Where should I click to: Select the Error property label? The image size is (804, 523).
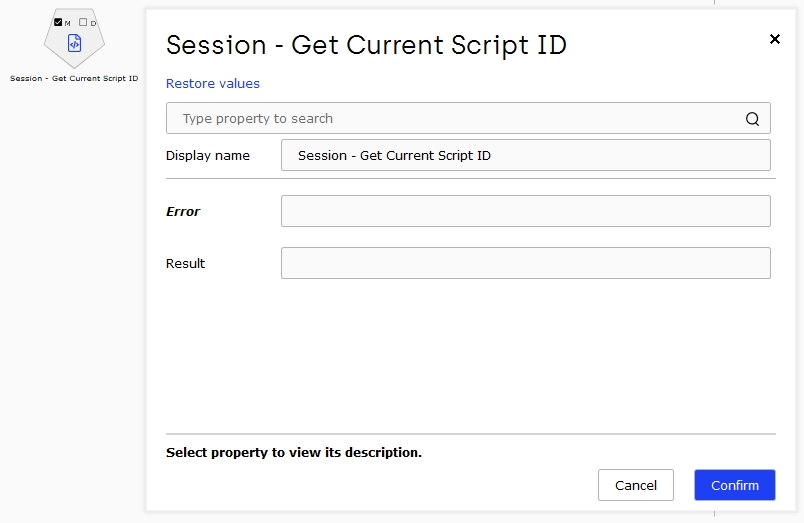click(183, 212)
